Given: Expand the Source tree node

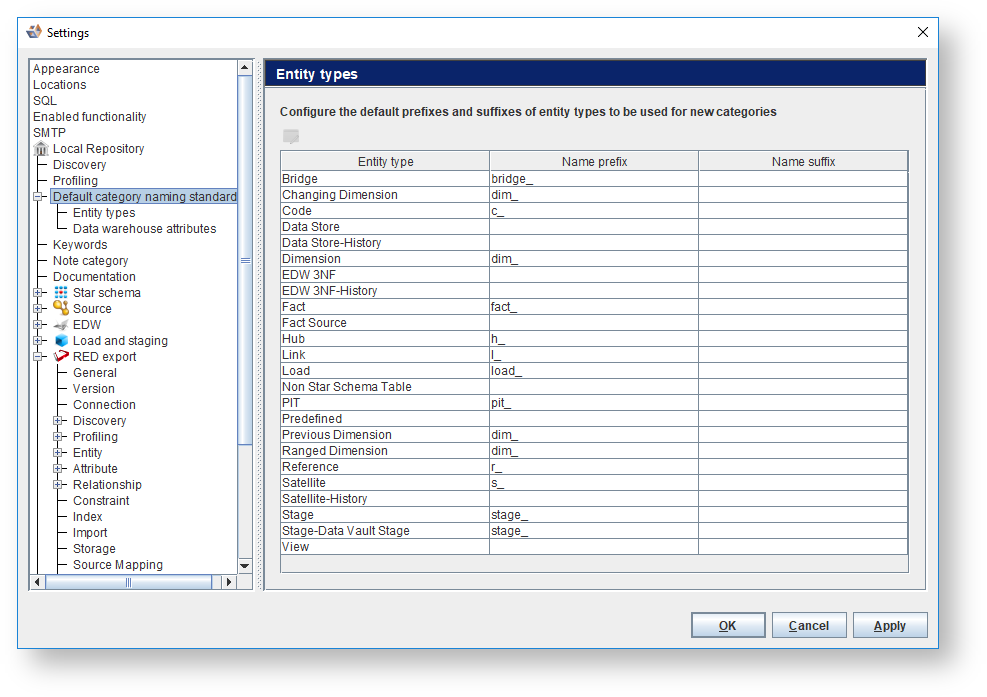Looking at the screenshot, I should tap(38, 309).
